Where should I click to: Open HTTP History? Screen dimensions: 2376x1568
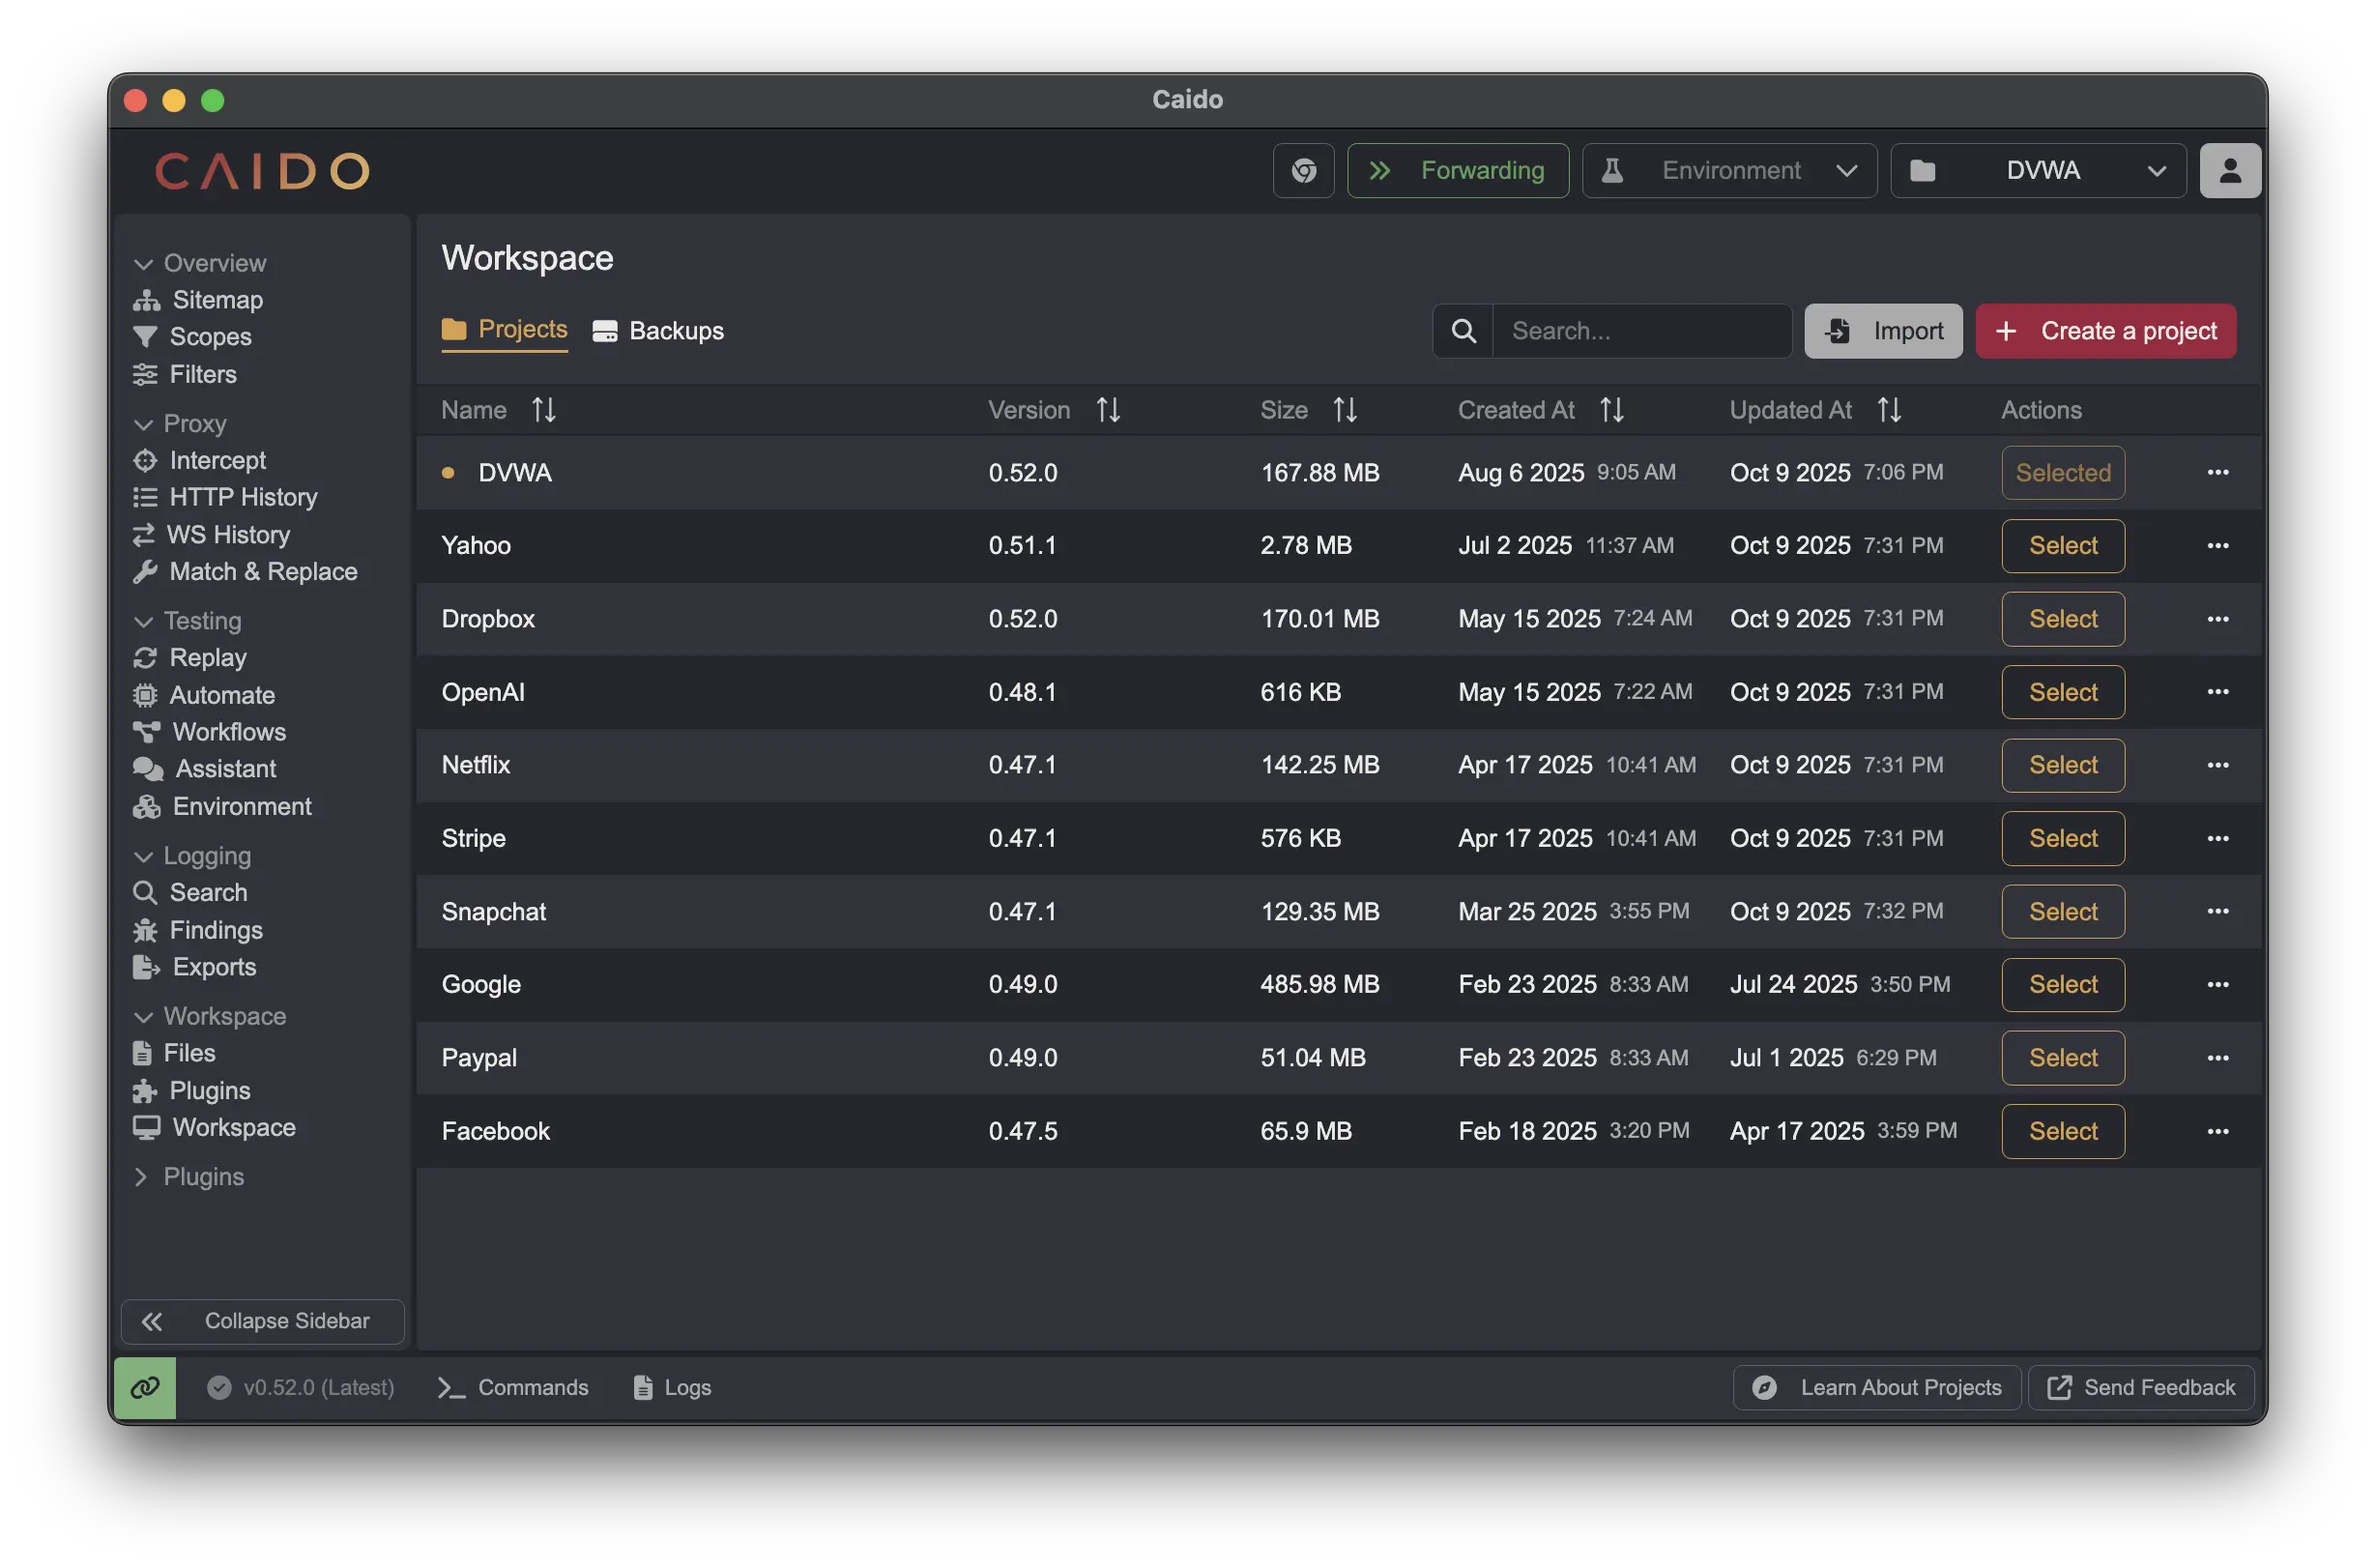pos(225,497)
